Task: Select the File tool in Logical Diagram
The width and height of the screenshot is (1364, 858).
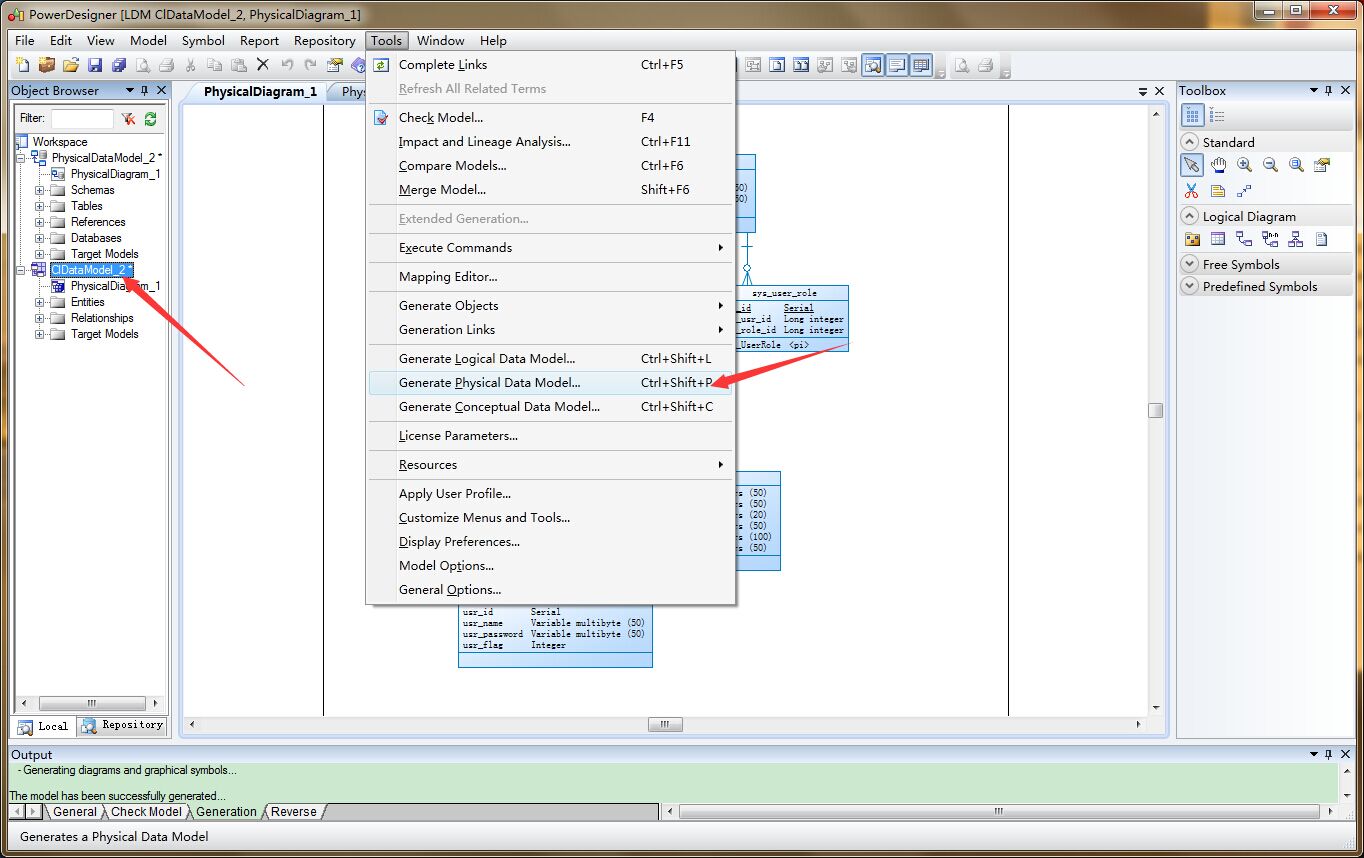Action: point(1322,239)
